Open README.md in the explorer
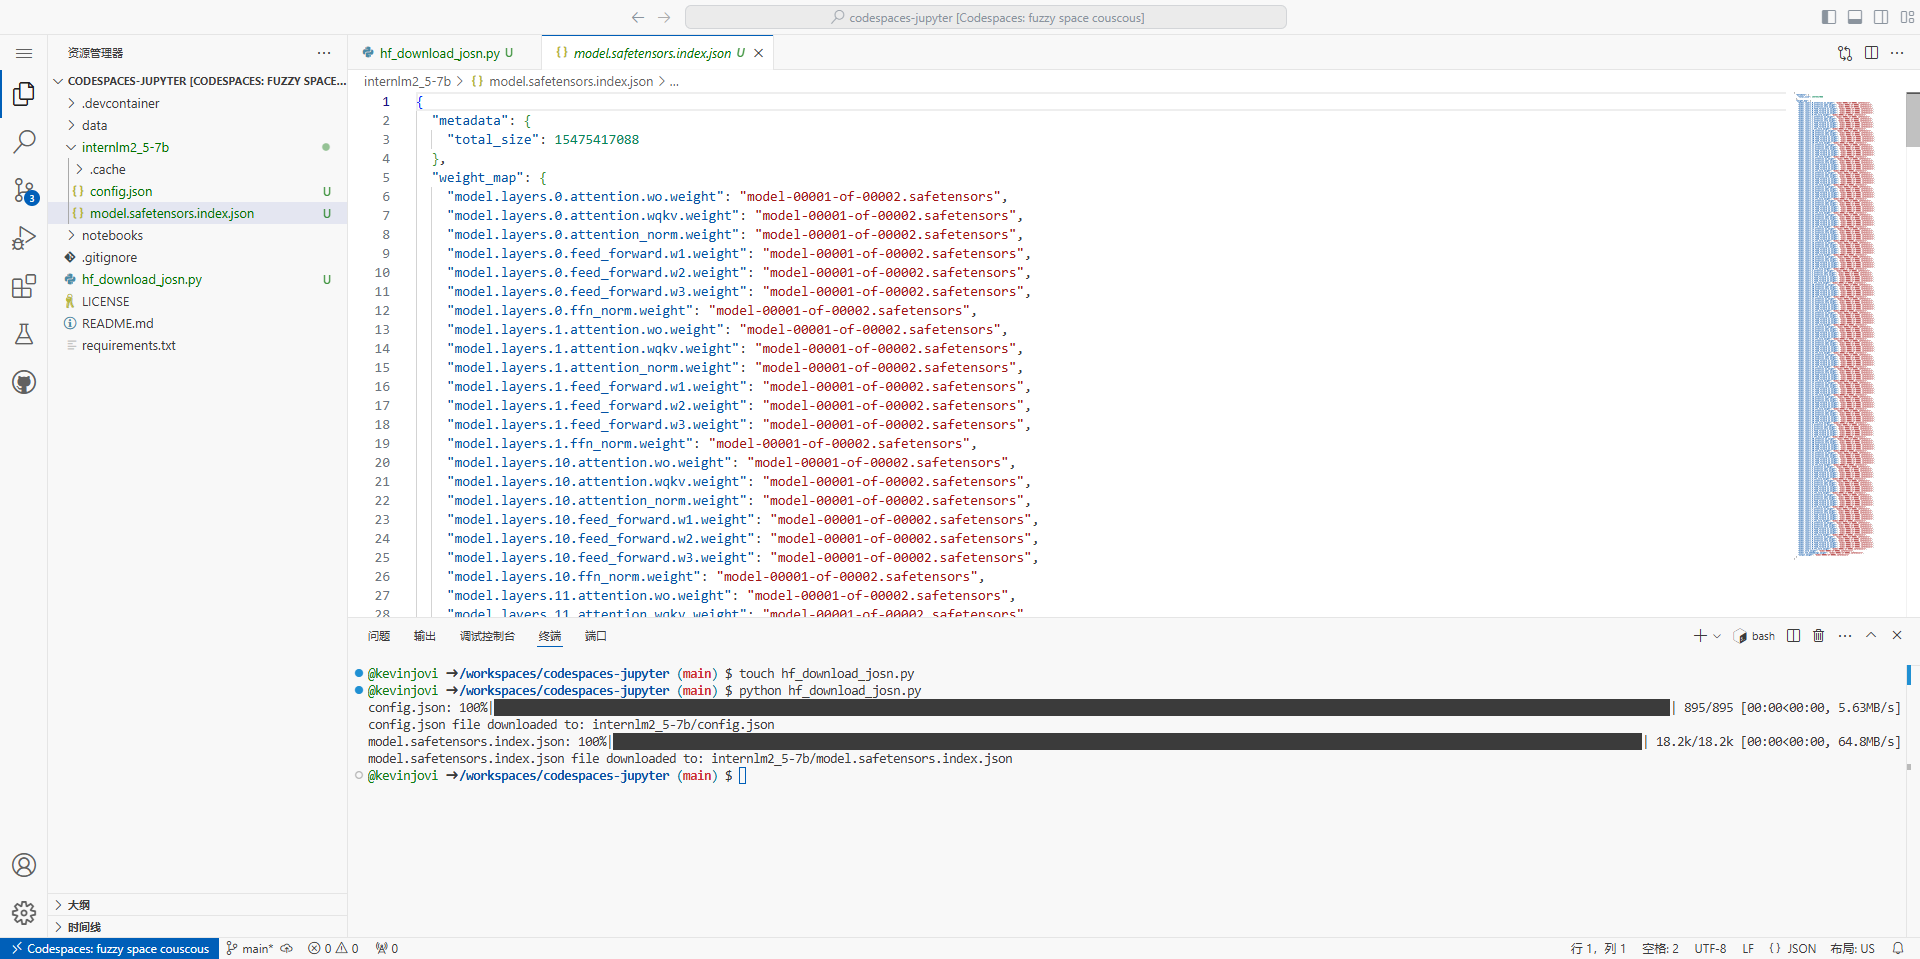This screenshot has width=1920, height=959. pyautogui.click(x=117, y=323)
